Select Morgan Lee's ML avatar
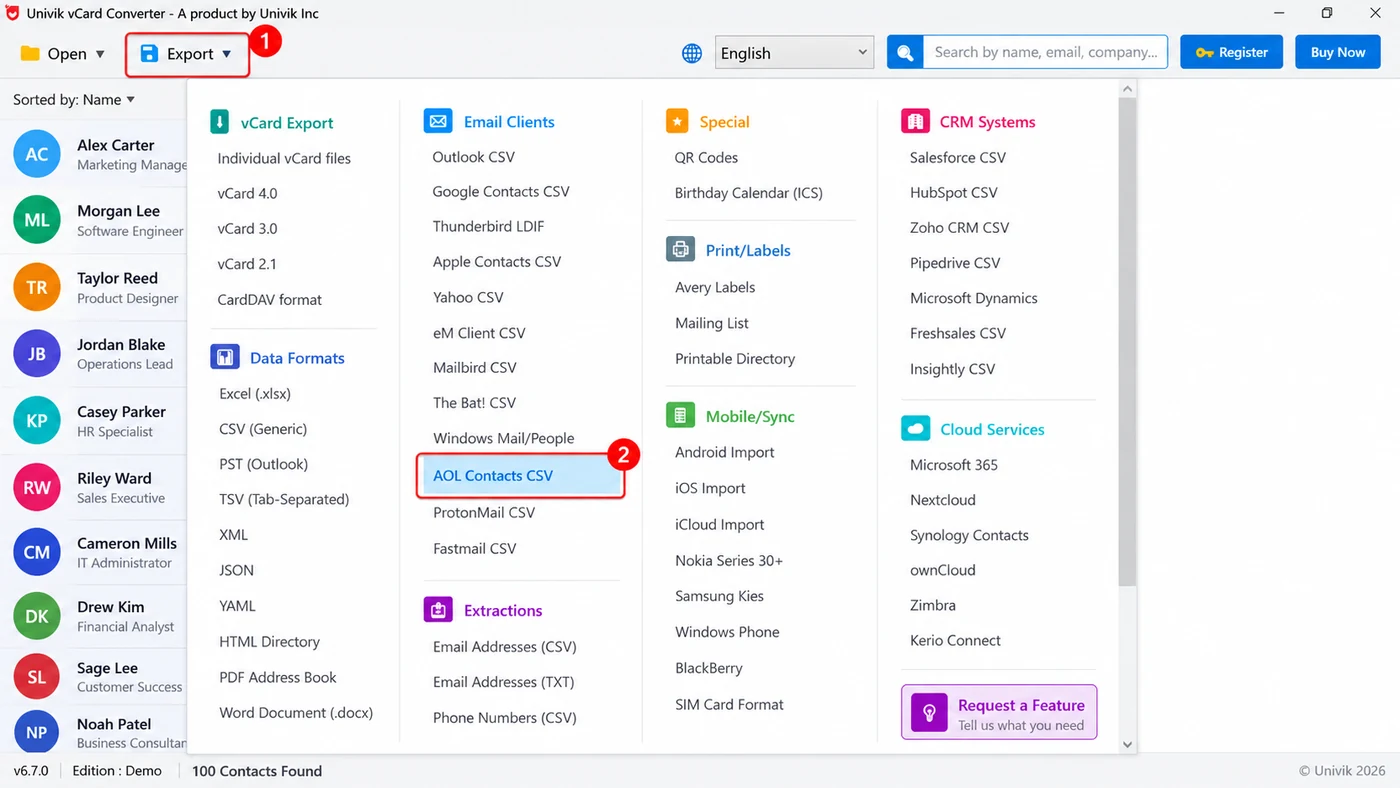The image size is (1400, 788). pos(37,220)
